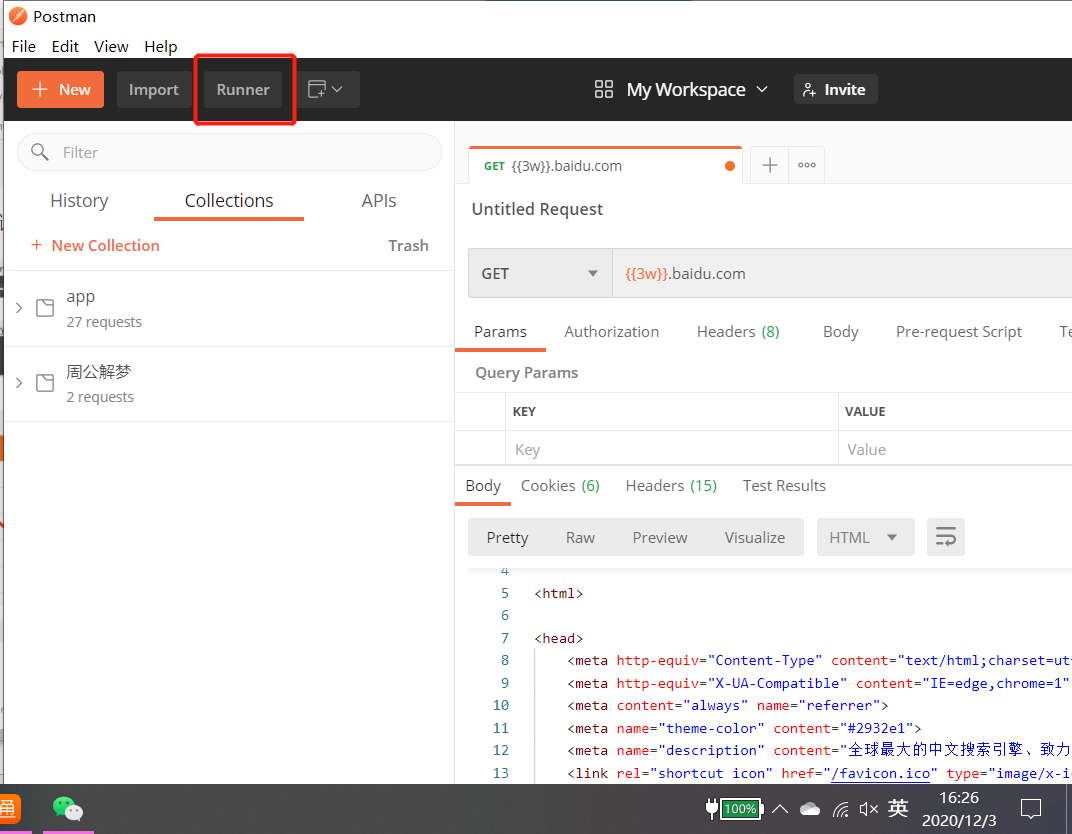Click the Wi-Fi network tray icon
The width and height of the screenshot is (1072, 834).
(841, 810)
